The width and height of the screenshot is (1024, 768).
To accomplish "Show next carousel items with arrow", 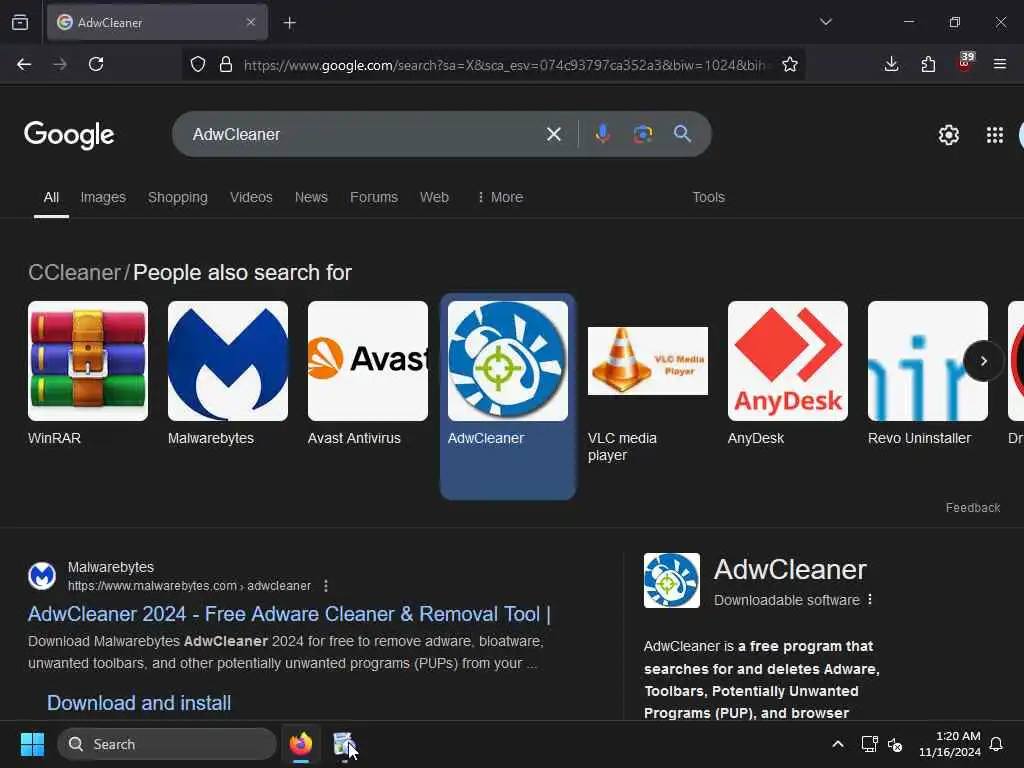I will click(x=984, y=361).
